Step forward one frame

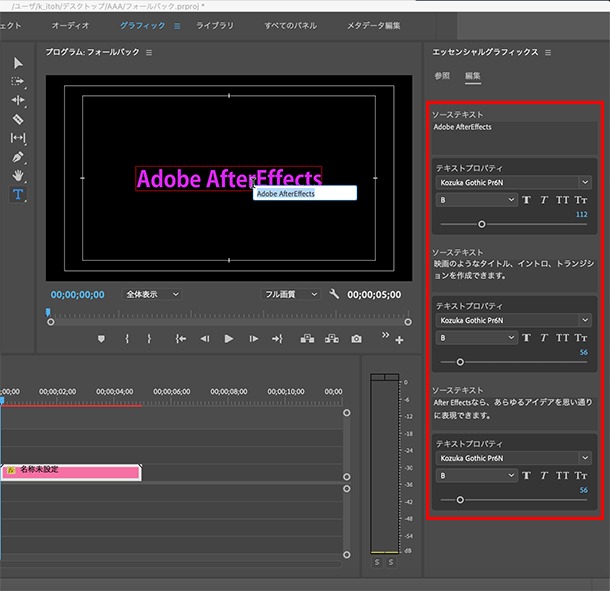[x=254, y=339]
